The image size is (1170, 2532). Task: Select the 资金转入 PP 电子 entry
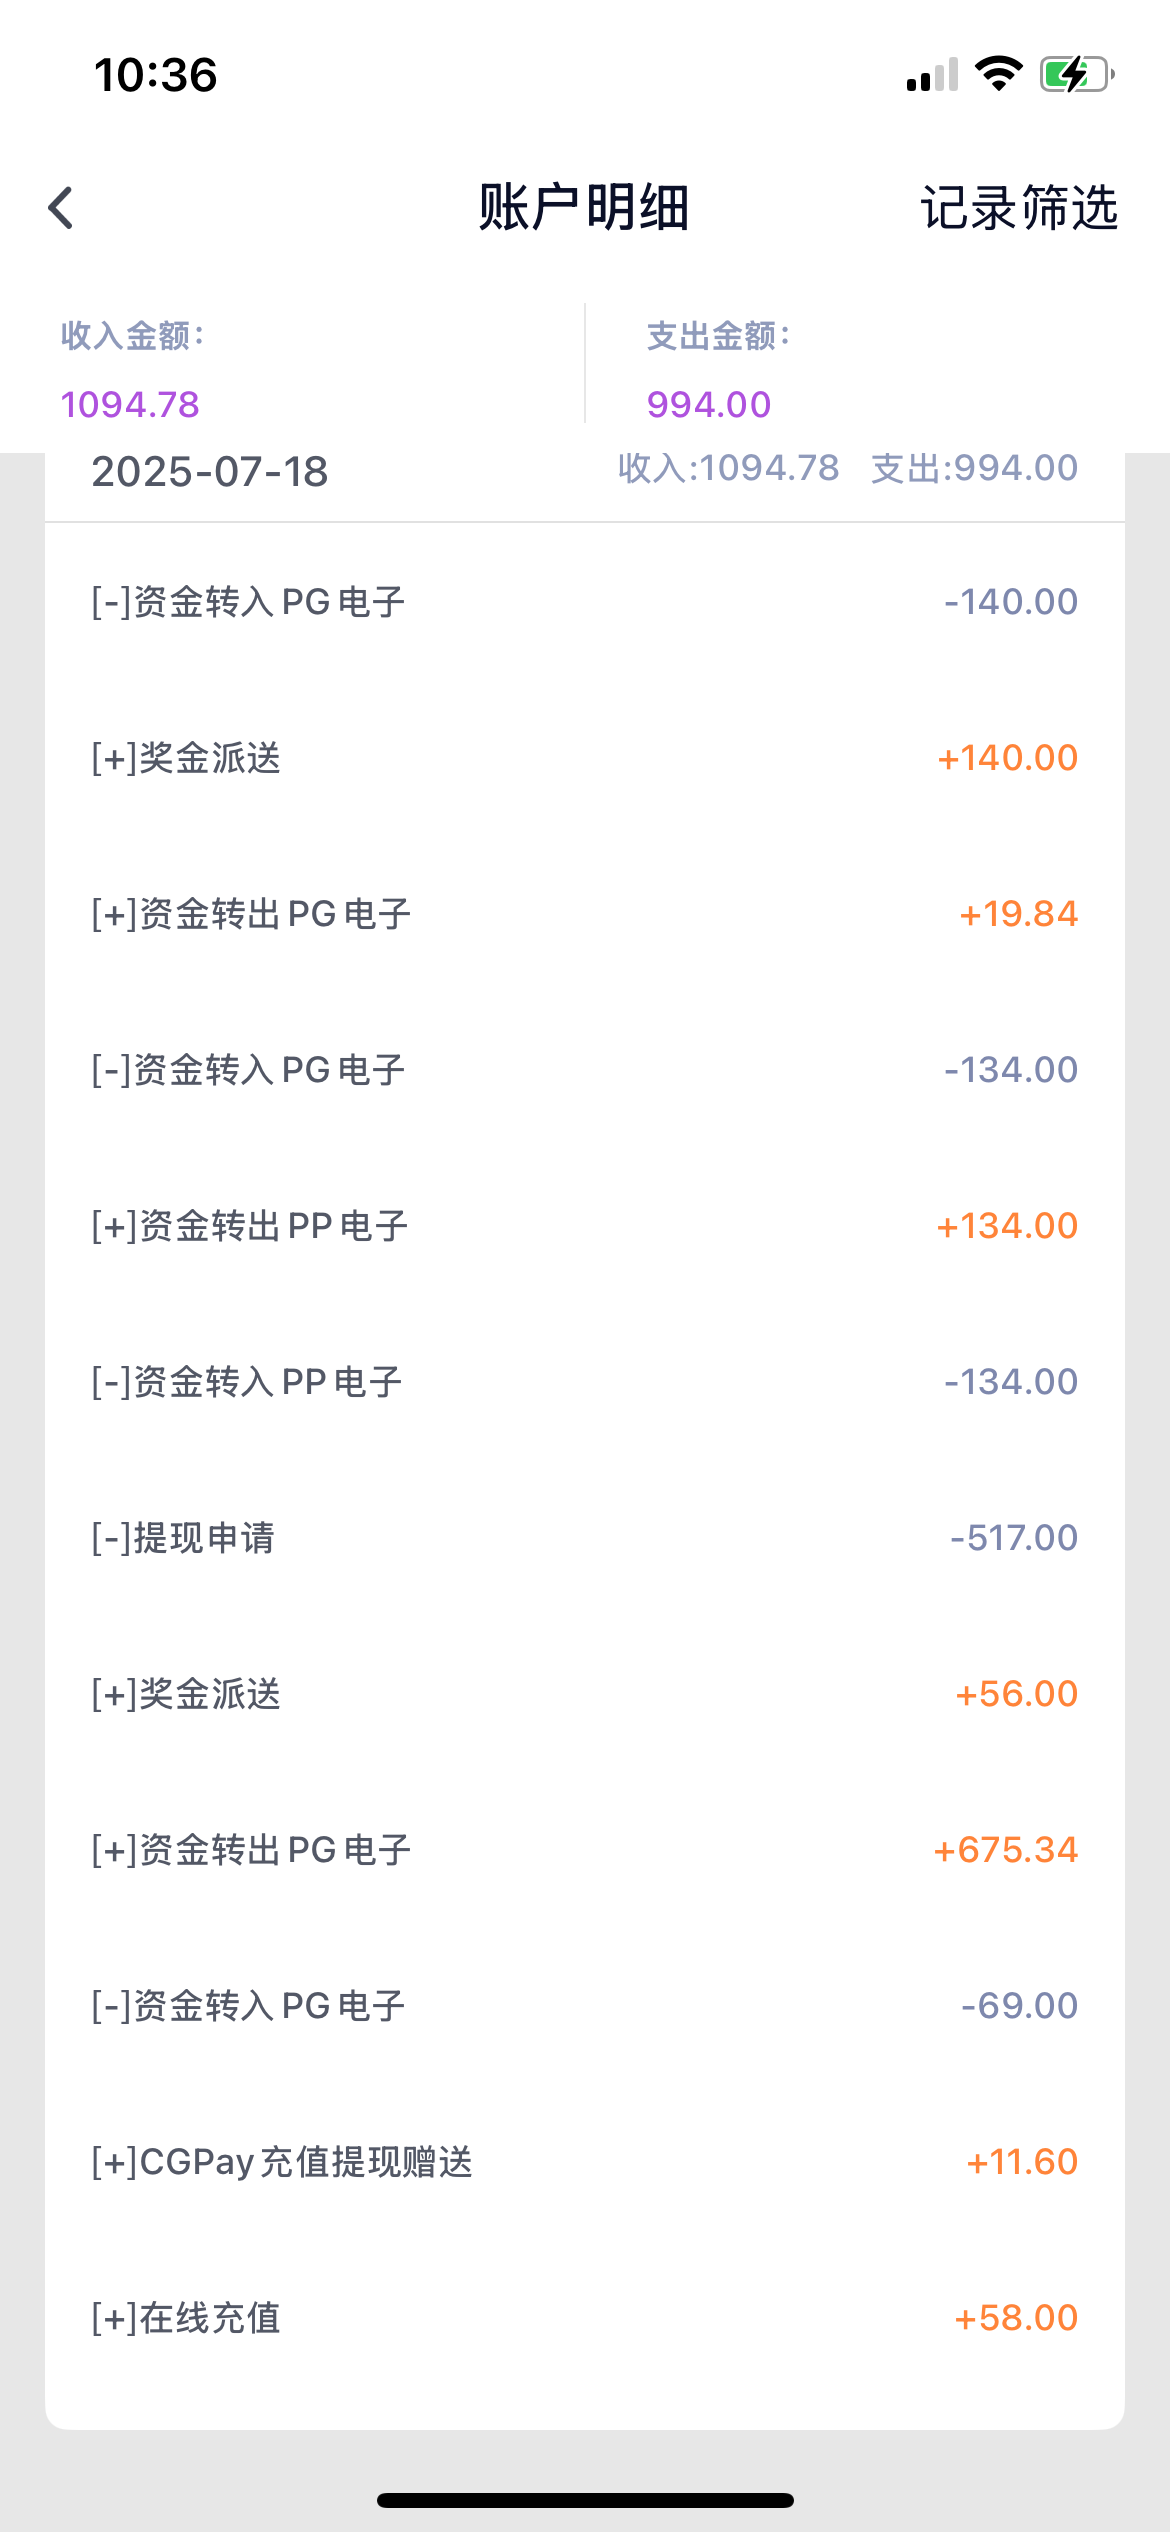coord(584,1382)
